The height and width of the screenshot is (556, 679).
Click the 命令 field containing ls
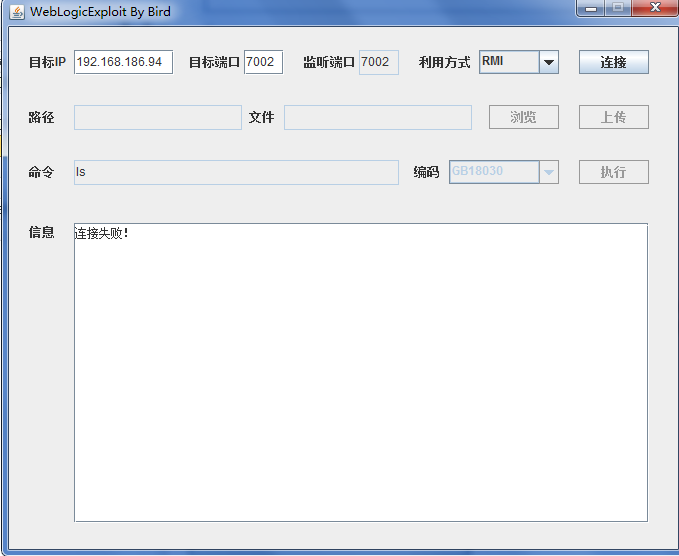pyautogui.click(x=236, y=172)
